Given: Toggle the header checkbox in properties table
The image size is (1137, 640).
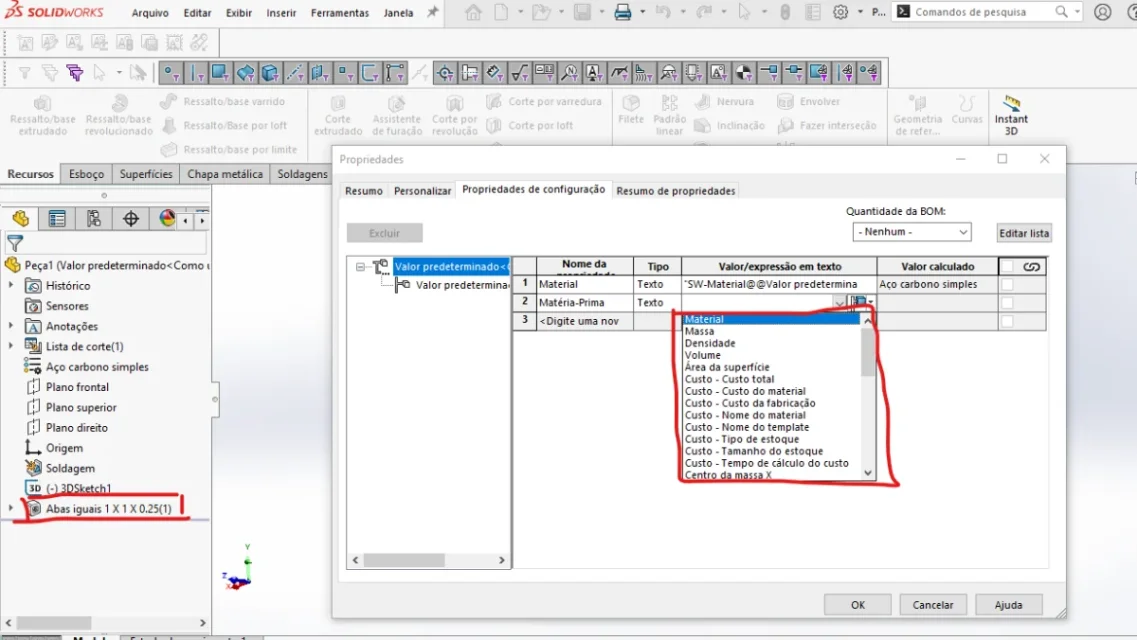Looking at the screenshot, I should pos(1006,267).
